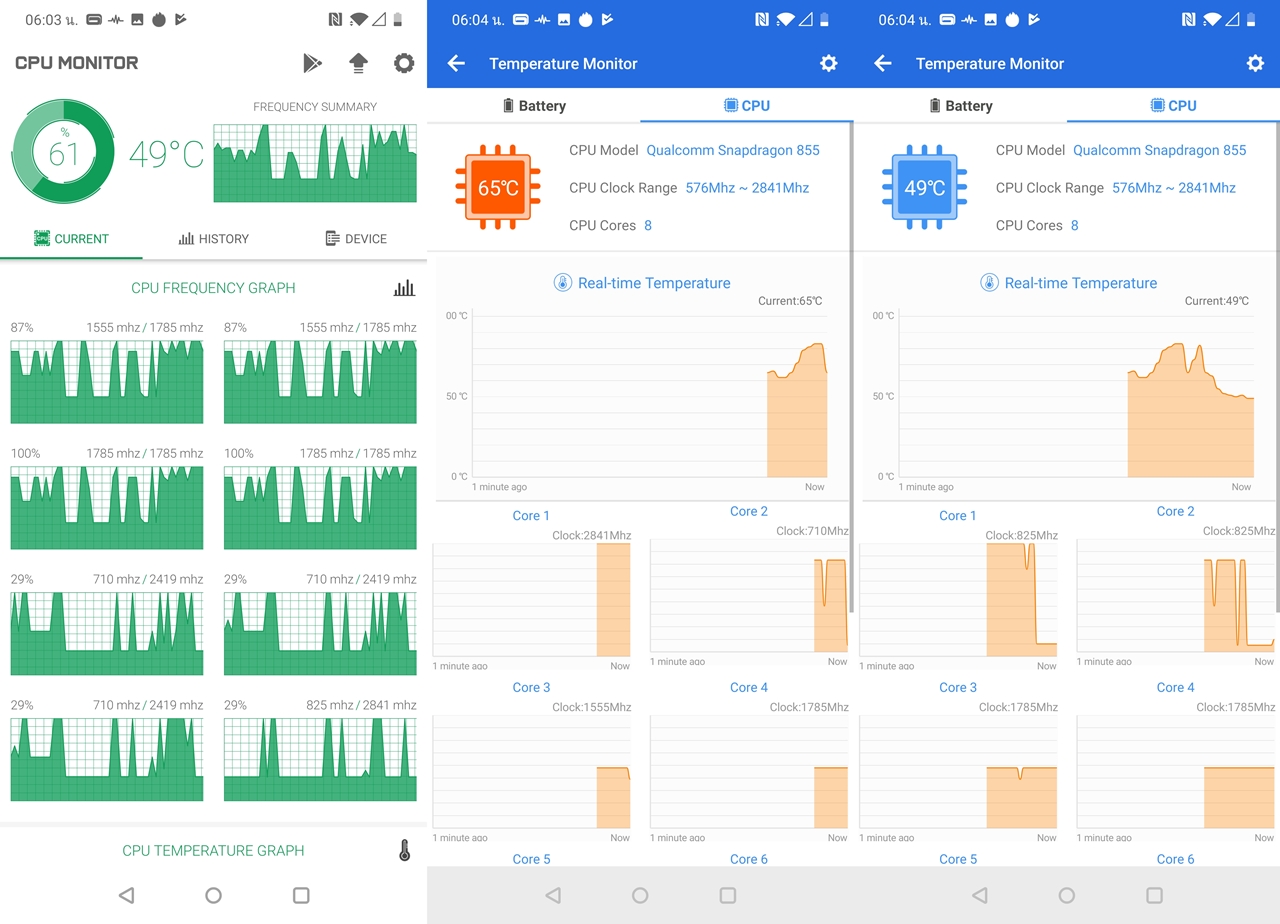Tap the Frequency Summary graph
Screen dimensions: 1280x924
[315, 163]
